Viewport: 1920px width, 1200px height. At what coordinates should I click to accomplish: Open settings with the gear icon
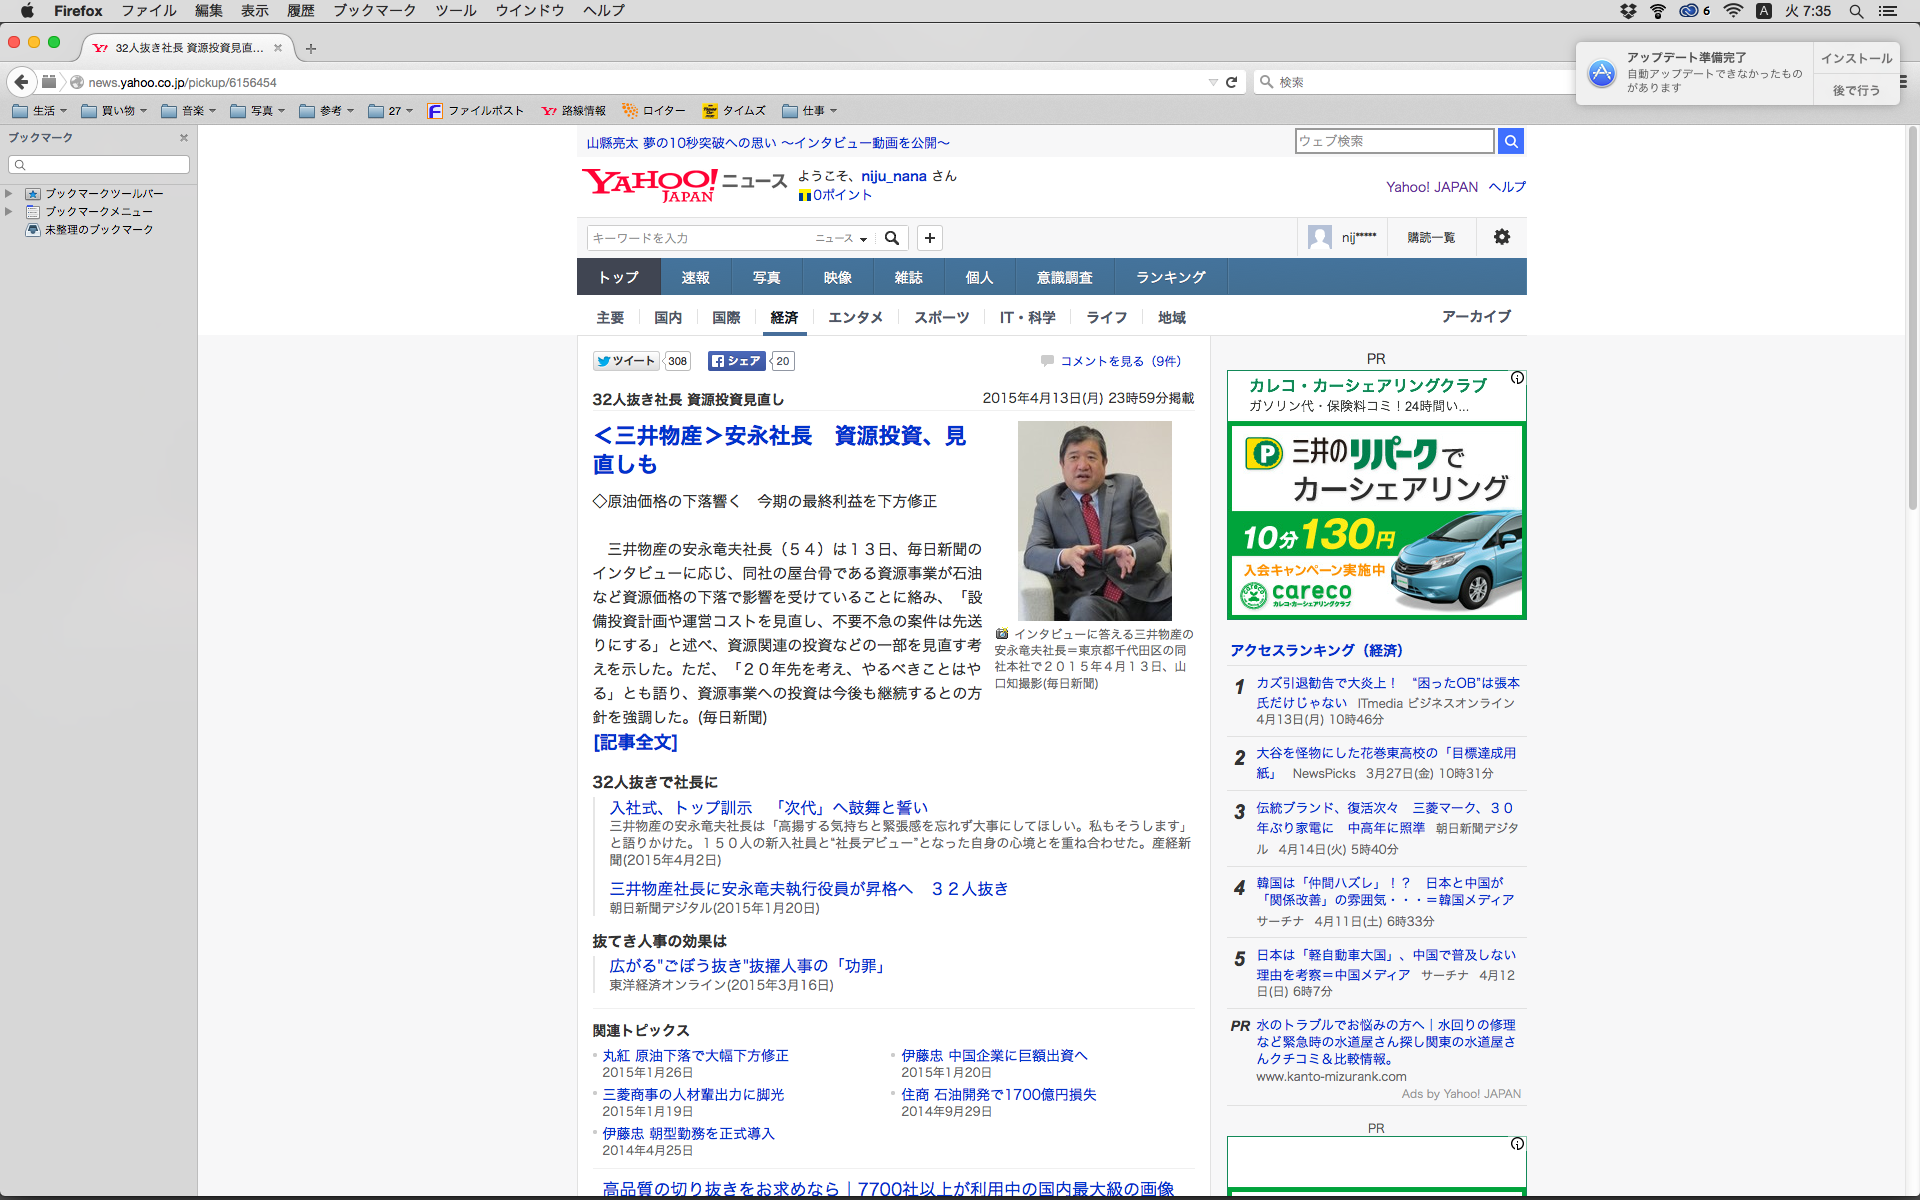tap(1502, 237)
